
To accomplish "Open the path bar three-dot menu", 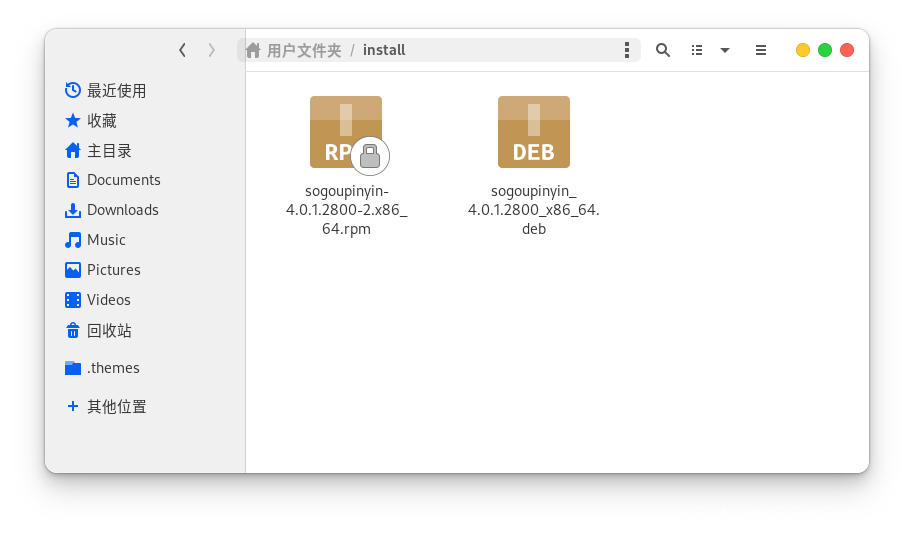I will click(x=627, y=50).
